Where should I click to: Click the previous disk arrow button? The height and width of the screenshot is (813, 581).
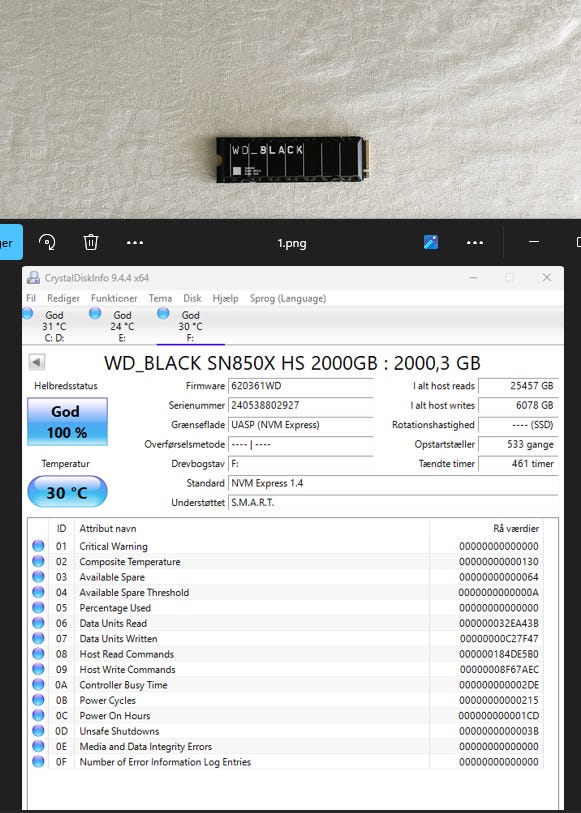click(37, 362)
